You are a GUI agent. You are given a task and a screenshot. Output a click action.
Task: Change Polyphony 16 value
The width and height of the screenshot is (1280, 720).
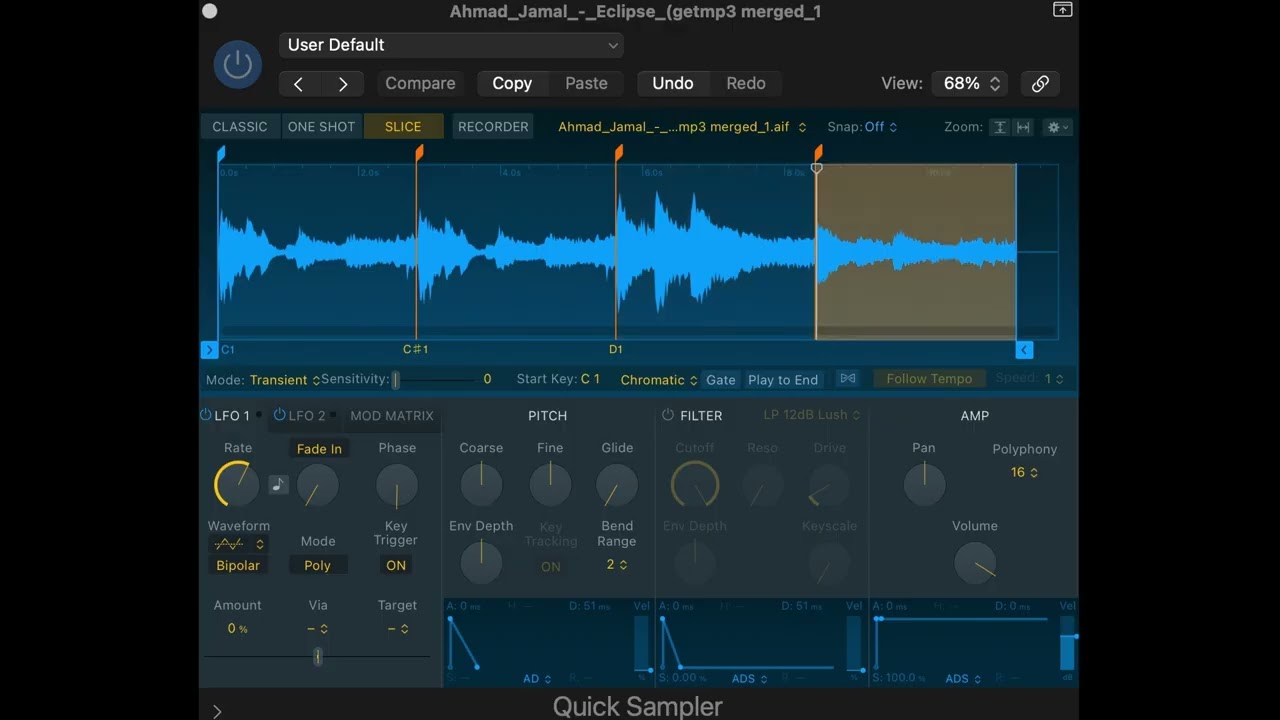[x=1024, y=472]
